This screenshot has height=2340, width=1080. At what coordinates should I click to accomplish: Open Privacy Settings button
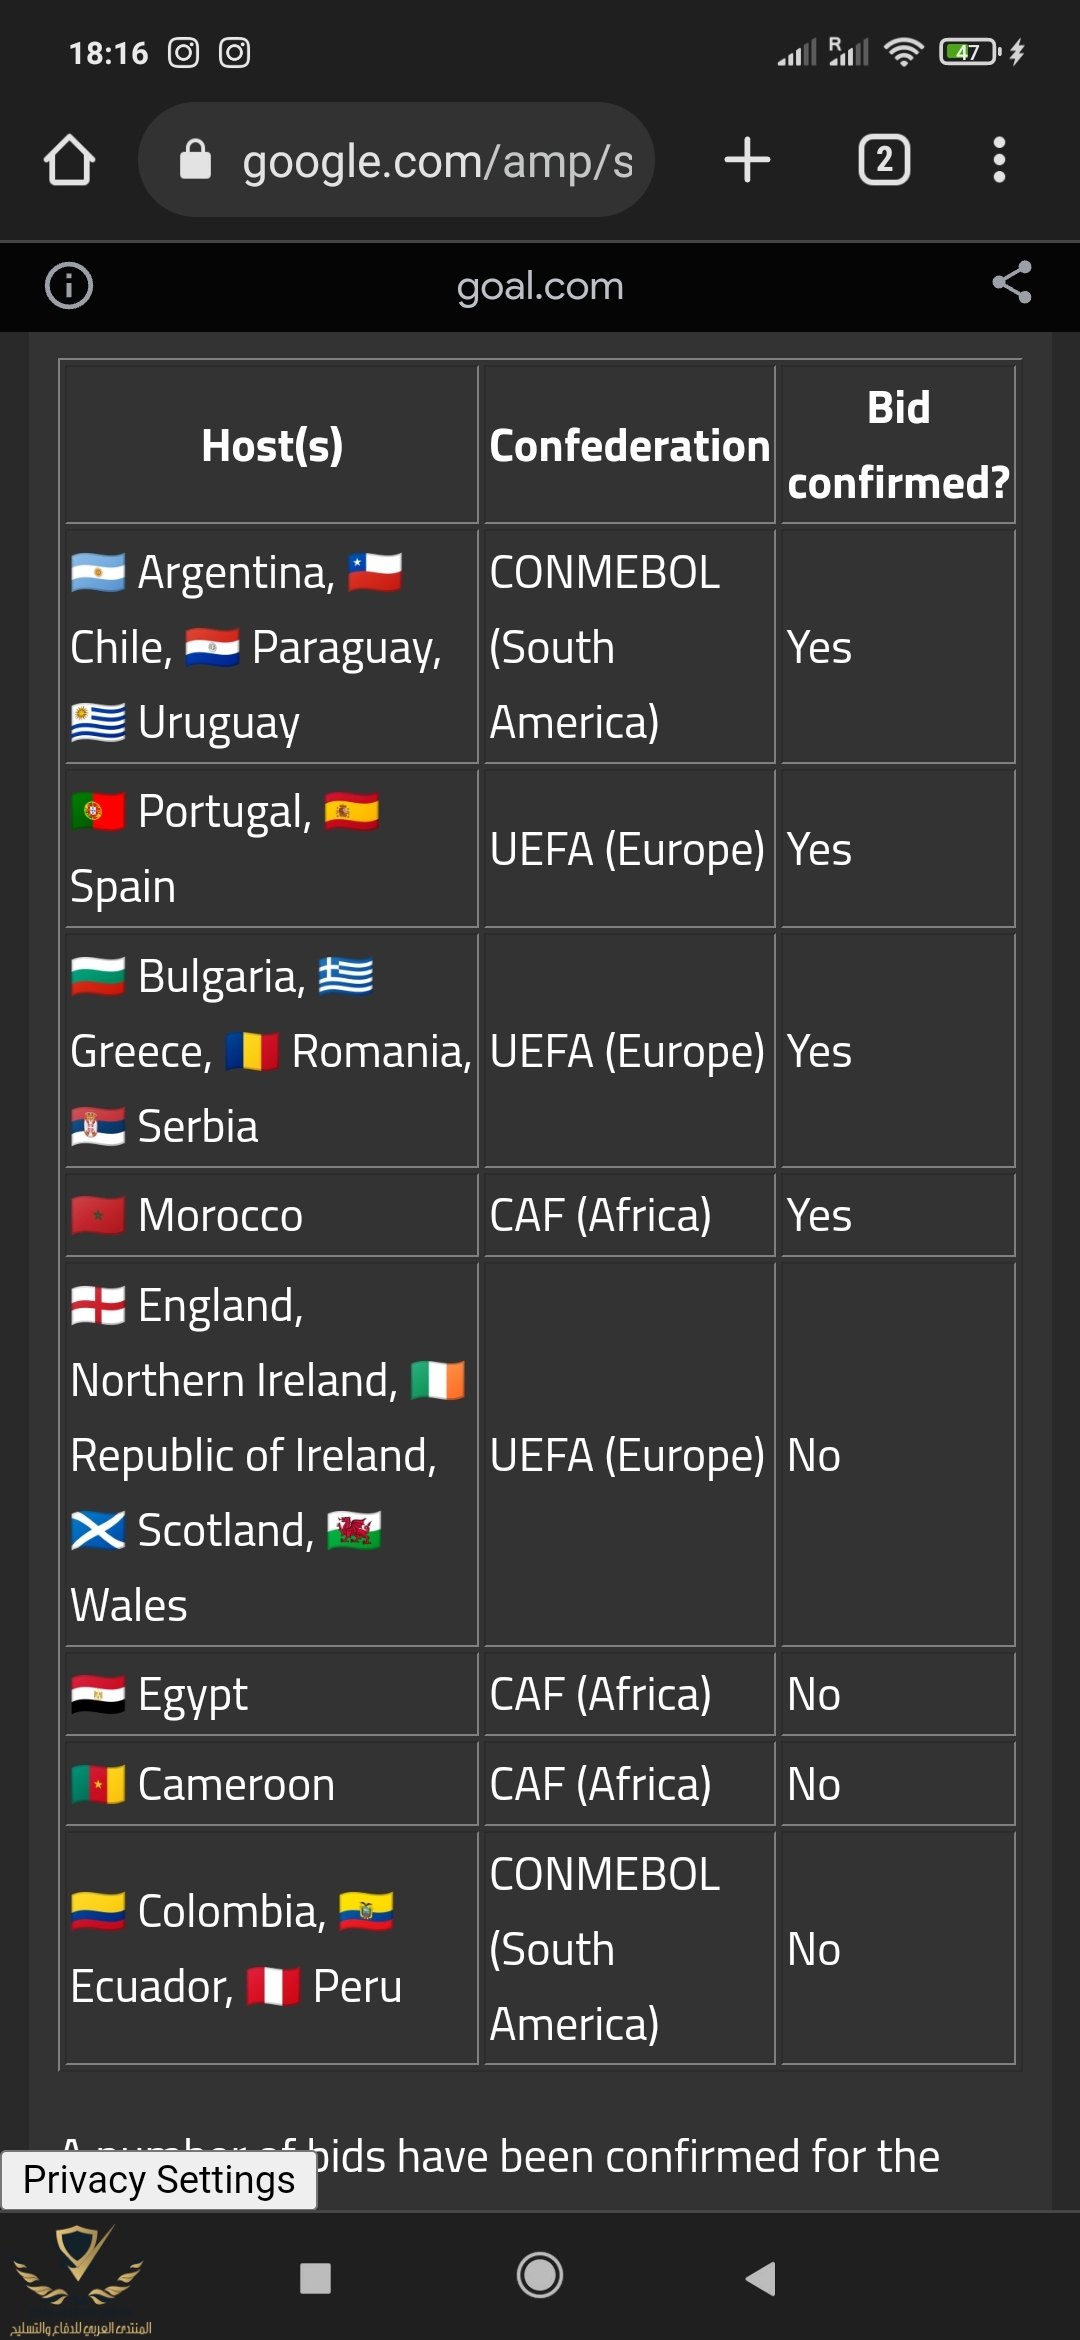[159, 2180]
